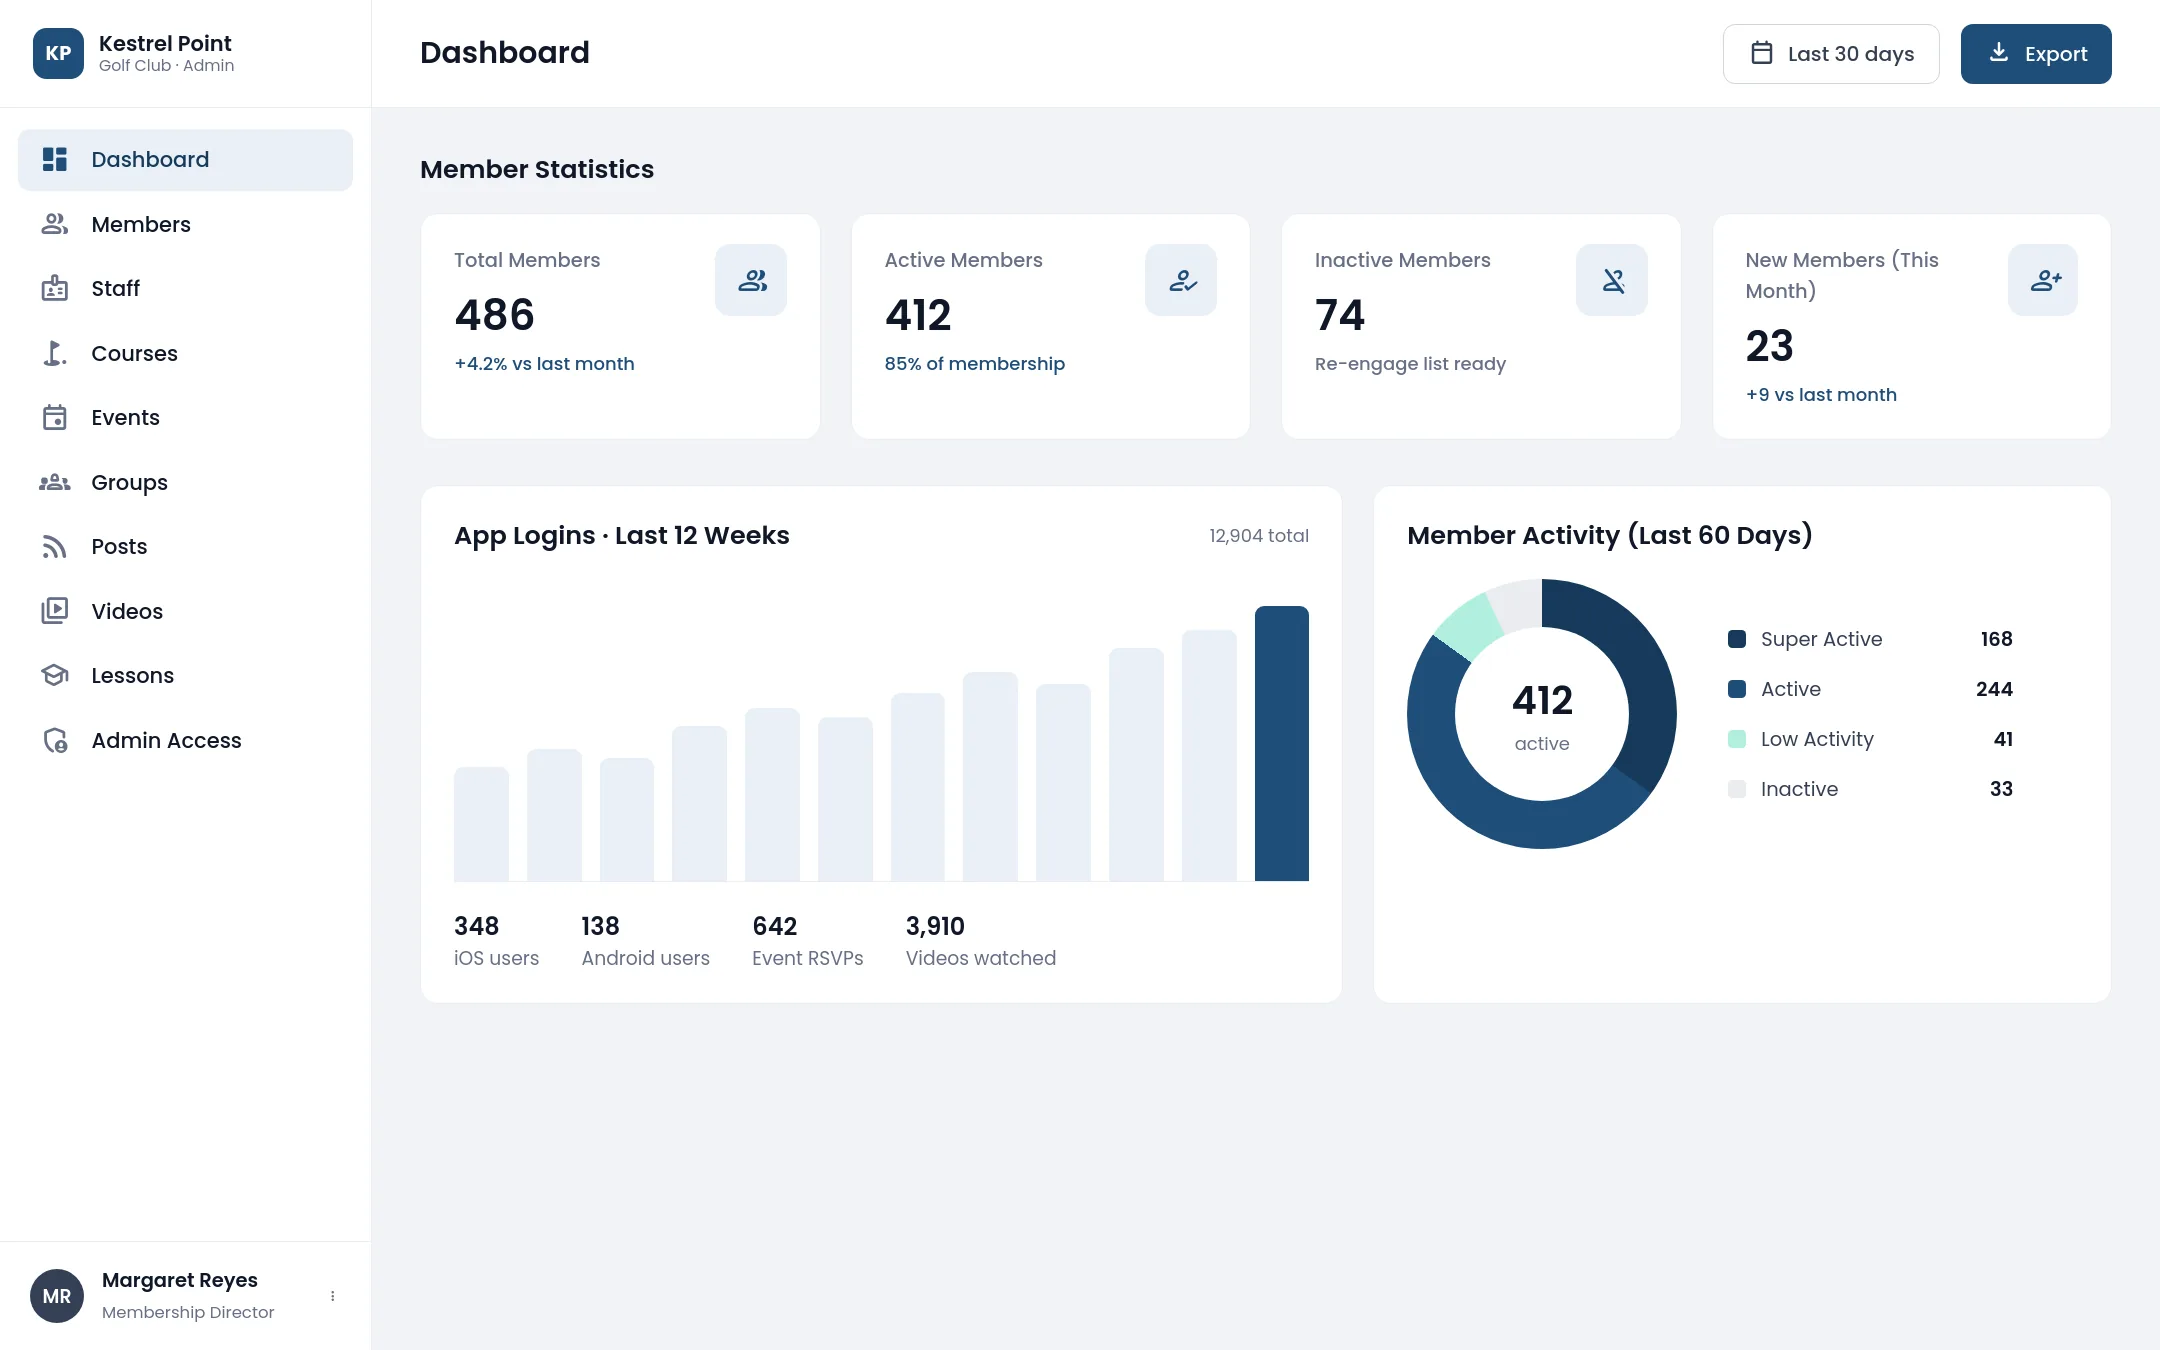Click the Dashboard grid icon in sidebar

(x=55, y=160)
